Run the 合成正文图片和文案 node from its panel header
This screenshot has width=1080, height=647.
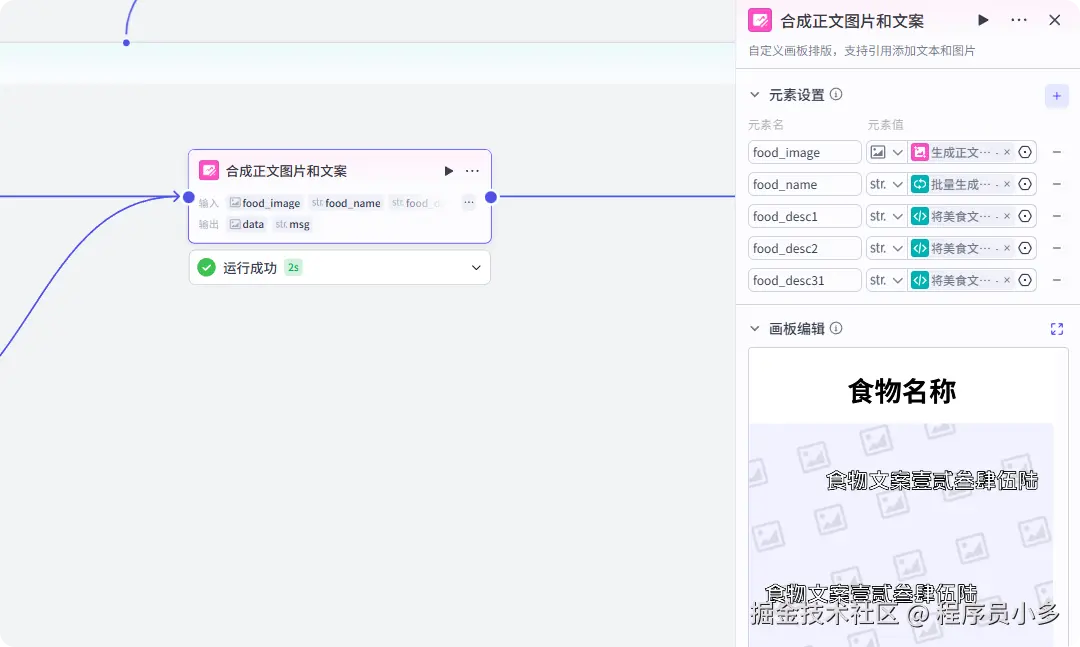982,19
